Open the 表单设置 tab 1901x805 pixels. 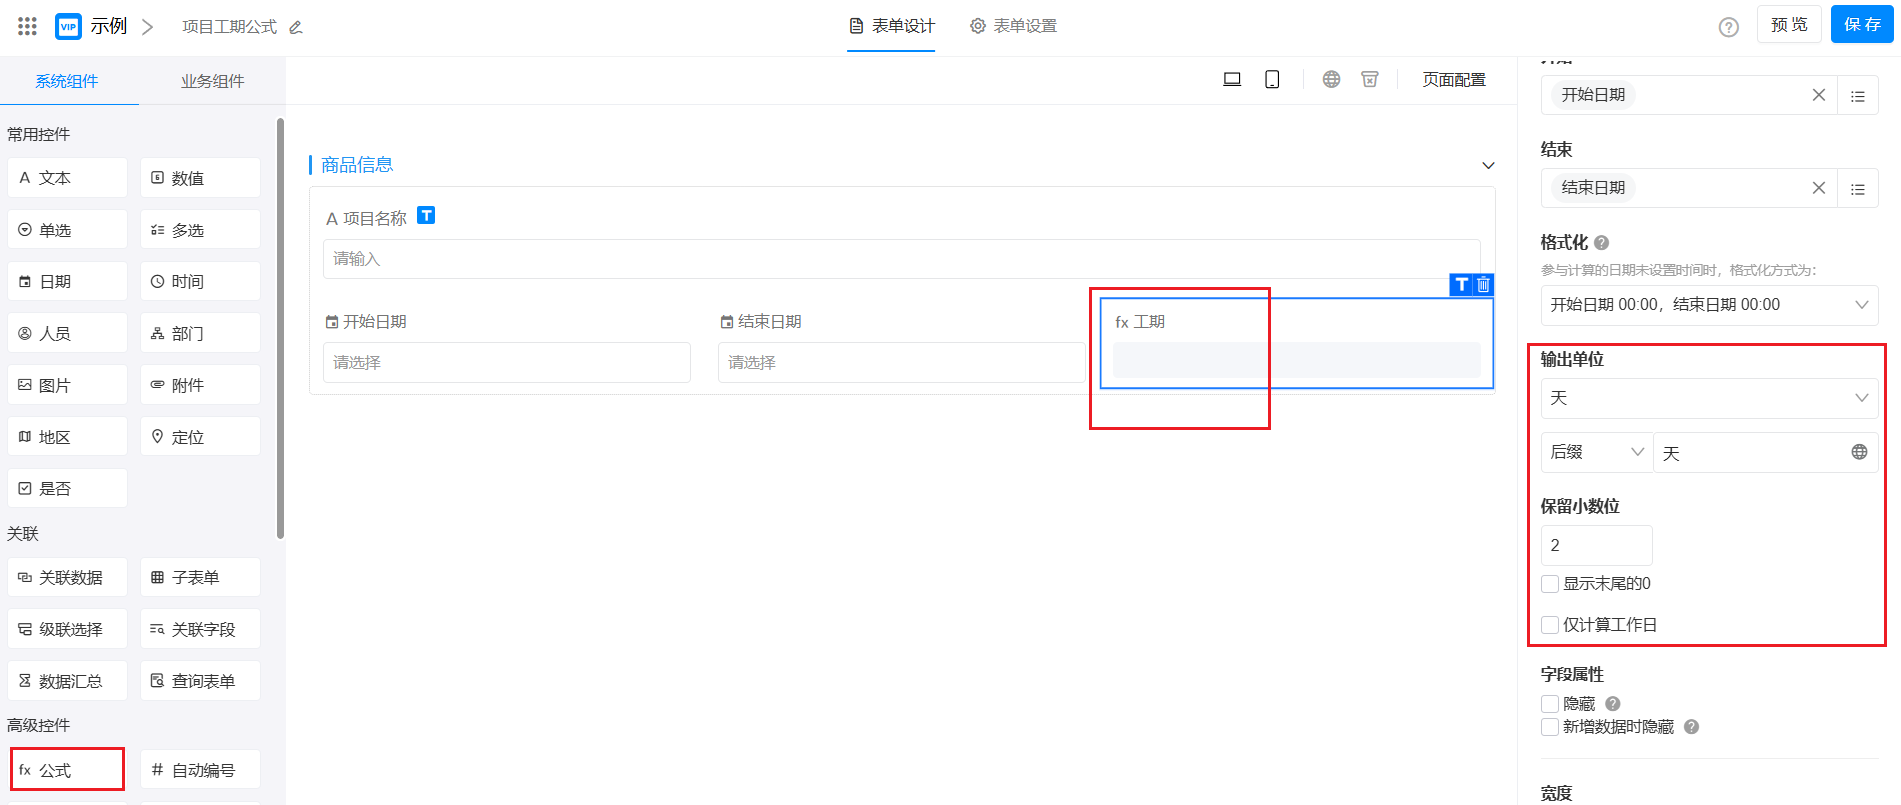(1013, 26)
